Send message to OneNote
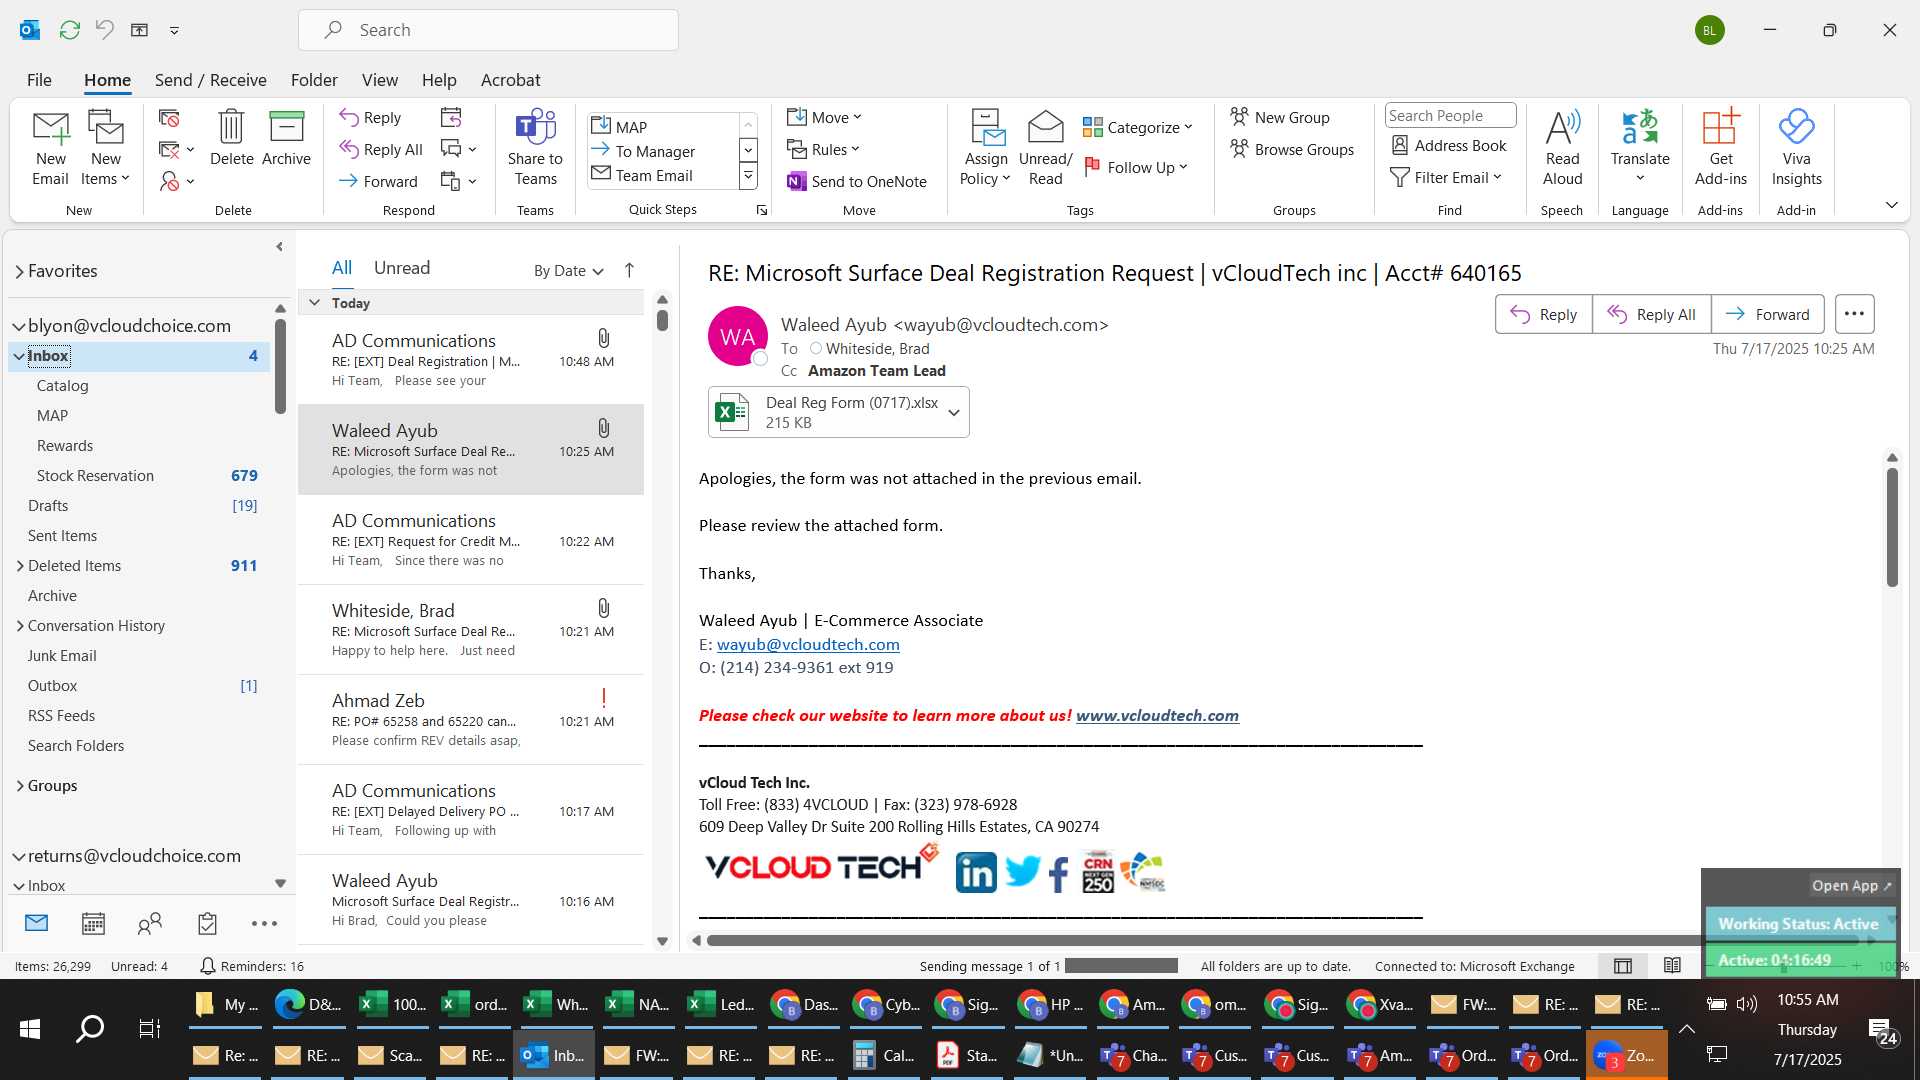This screenshot has height=1080, width=1920. pyautogui.click(x=857, y=181)
